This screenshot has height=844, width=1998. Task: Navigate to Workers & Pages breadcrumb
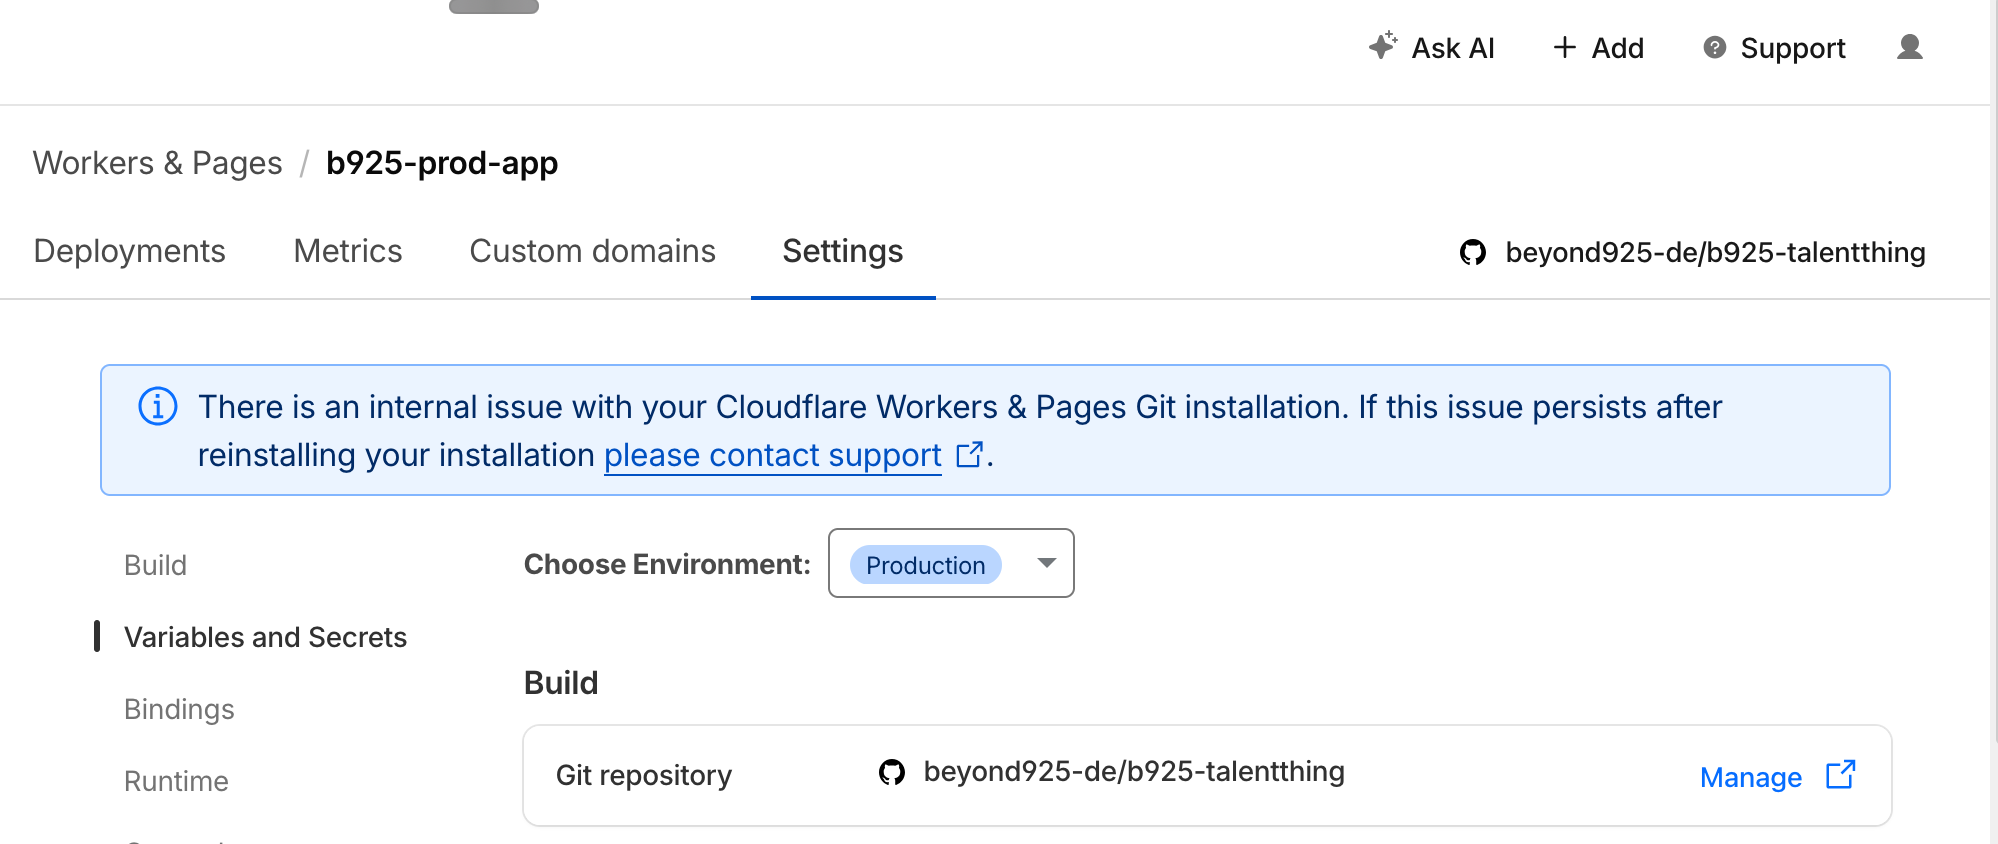(157, 163)
